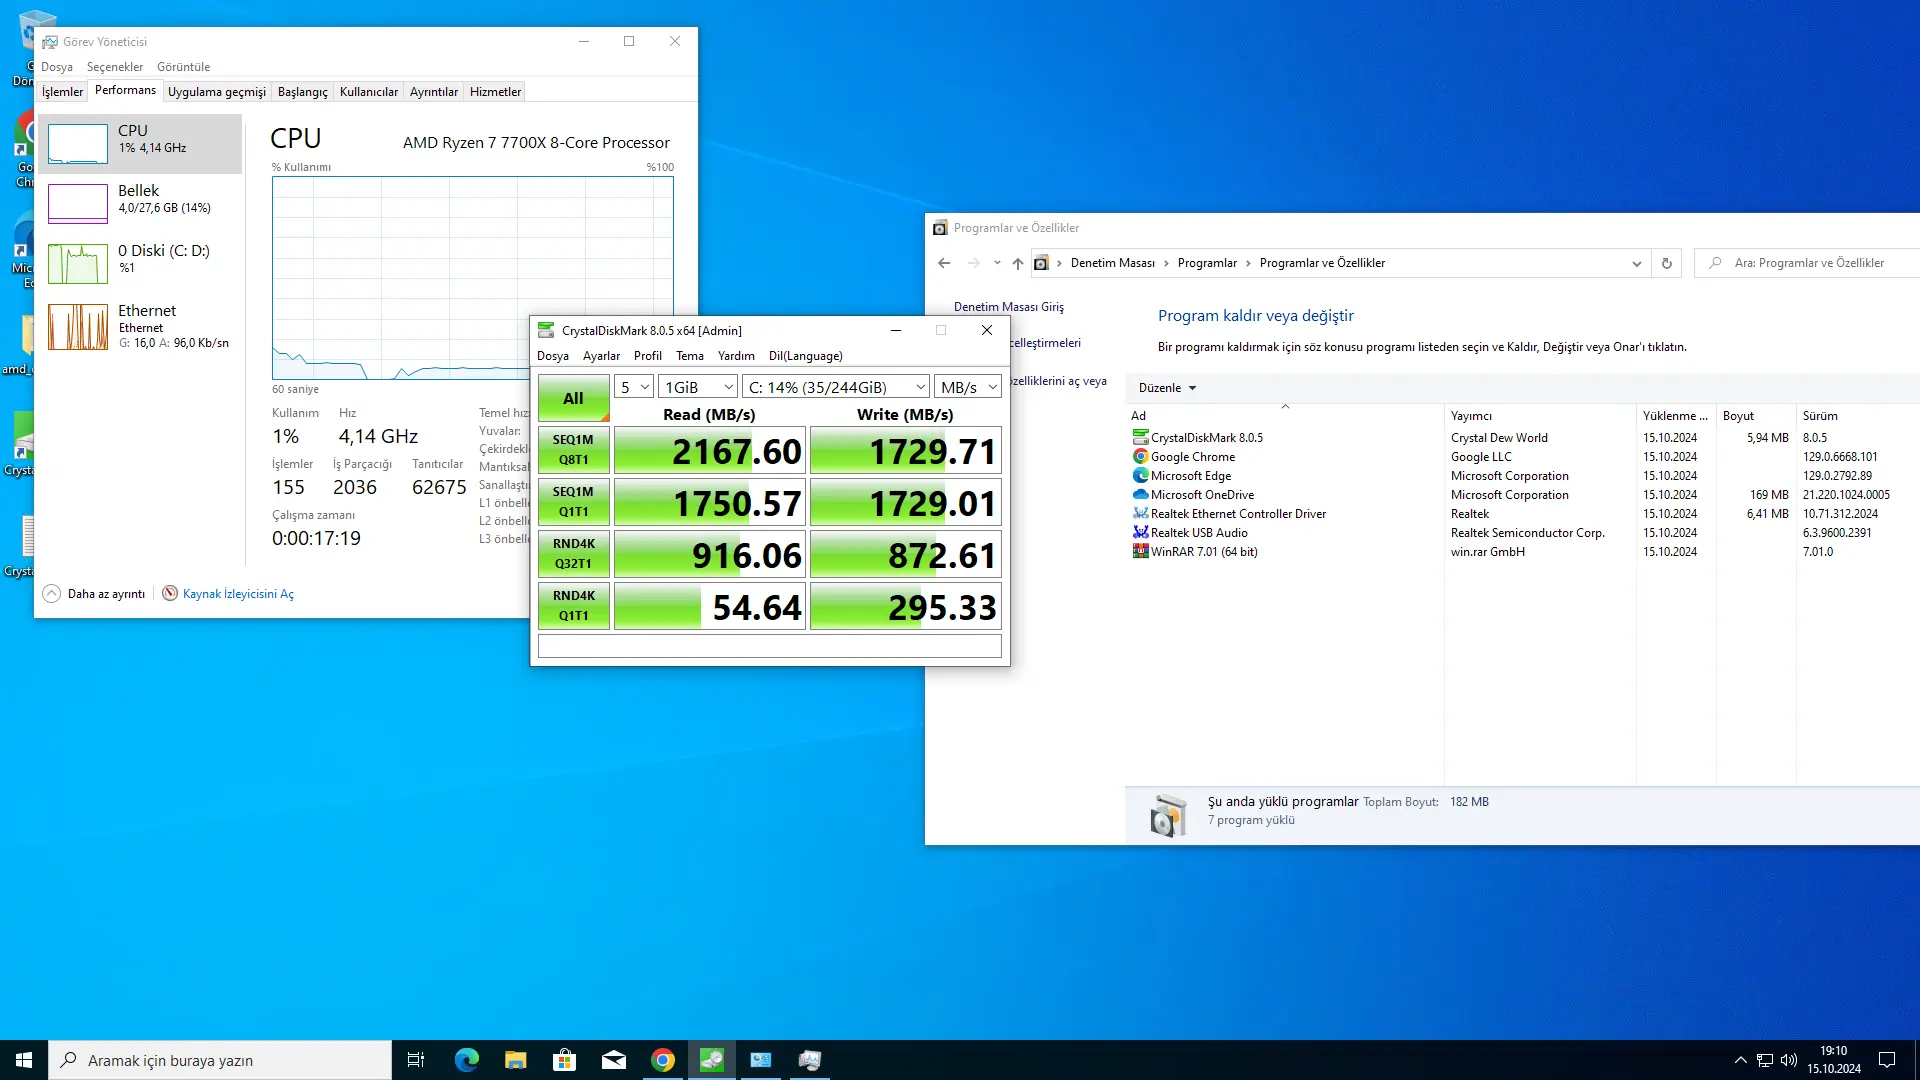This screenshot has height=1080, width=1920.
Task: Select Google Chrome in the programs list
Action: tap(1192, 457)
